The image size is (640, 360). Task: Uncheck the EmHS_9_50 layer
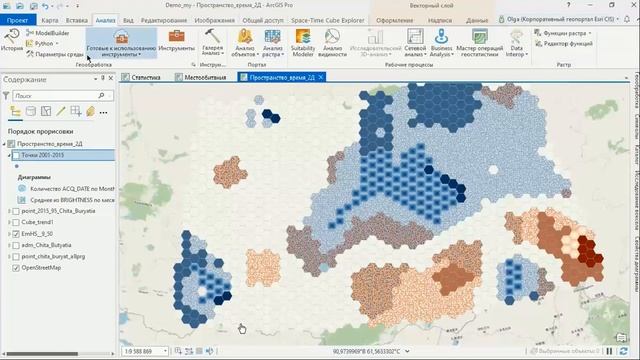(x=16, y=234)
